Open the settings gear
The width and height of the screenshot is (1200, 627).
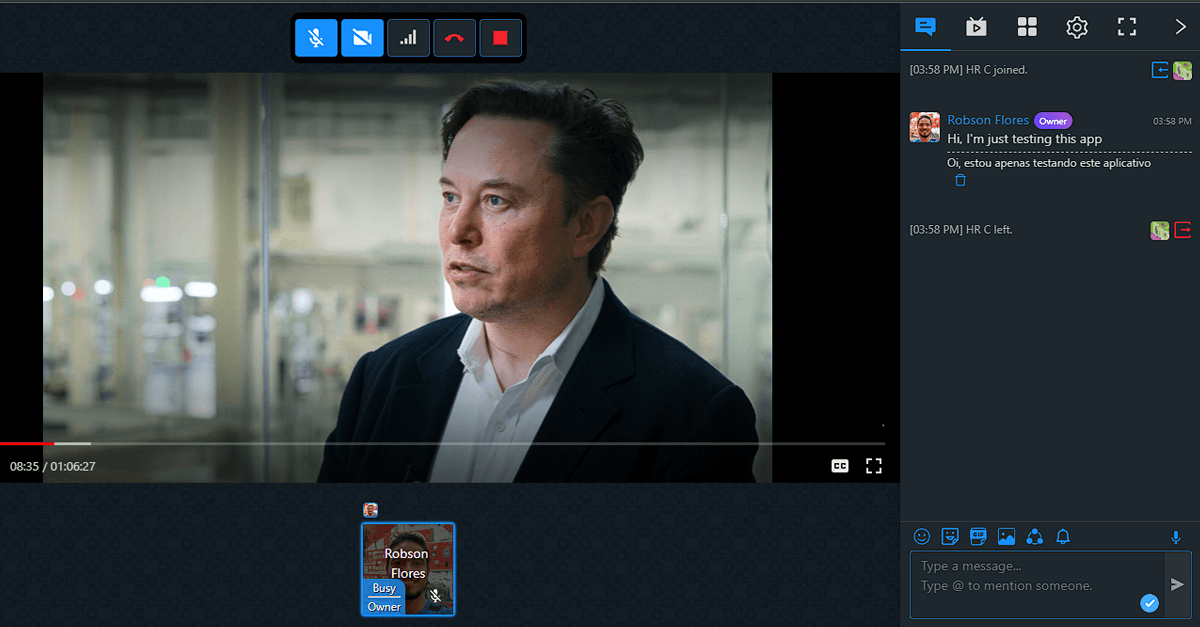[x=1077, y=27]
